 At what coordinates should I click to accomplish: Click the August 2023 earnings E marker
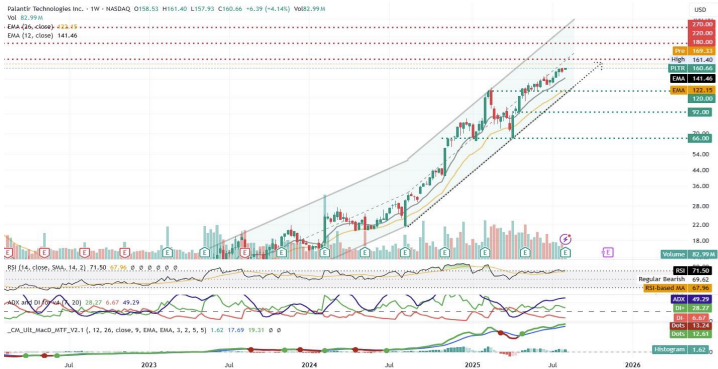tap(245, 252)
